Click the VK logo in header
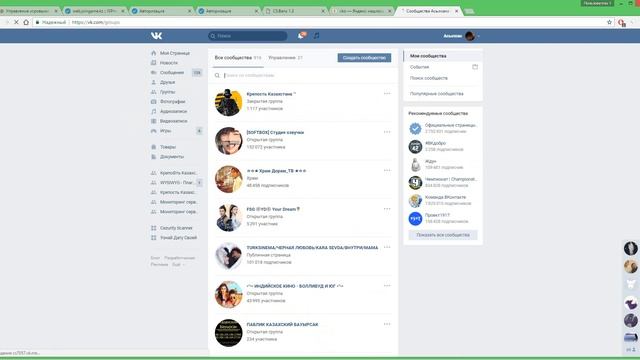This screenshot has width=640, height=360. click(x=156, y=36)
